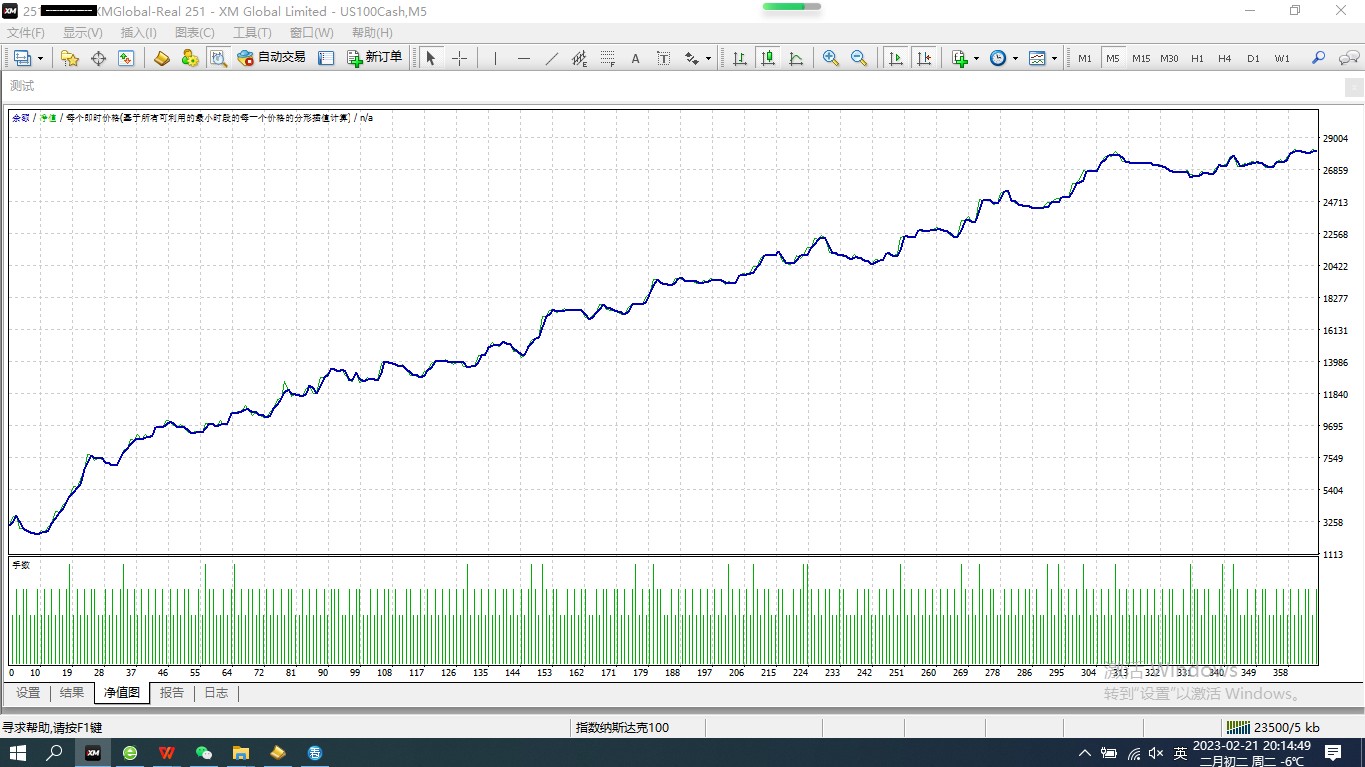The image size is (1365, 767).
Task: Switch chart to line chart type
Action: (x=796, y=58)
